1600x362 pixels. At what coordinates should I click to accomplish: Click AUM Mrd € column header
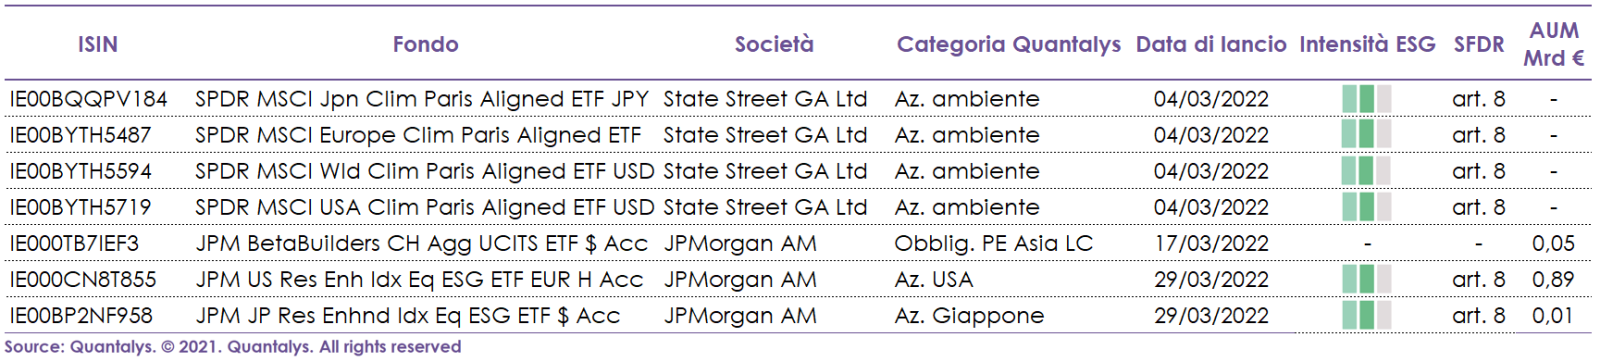point(1554,44)
